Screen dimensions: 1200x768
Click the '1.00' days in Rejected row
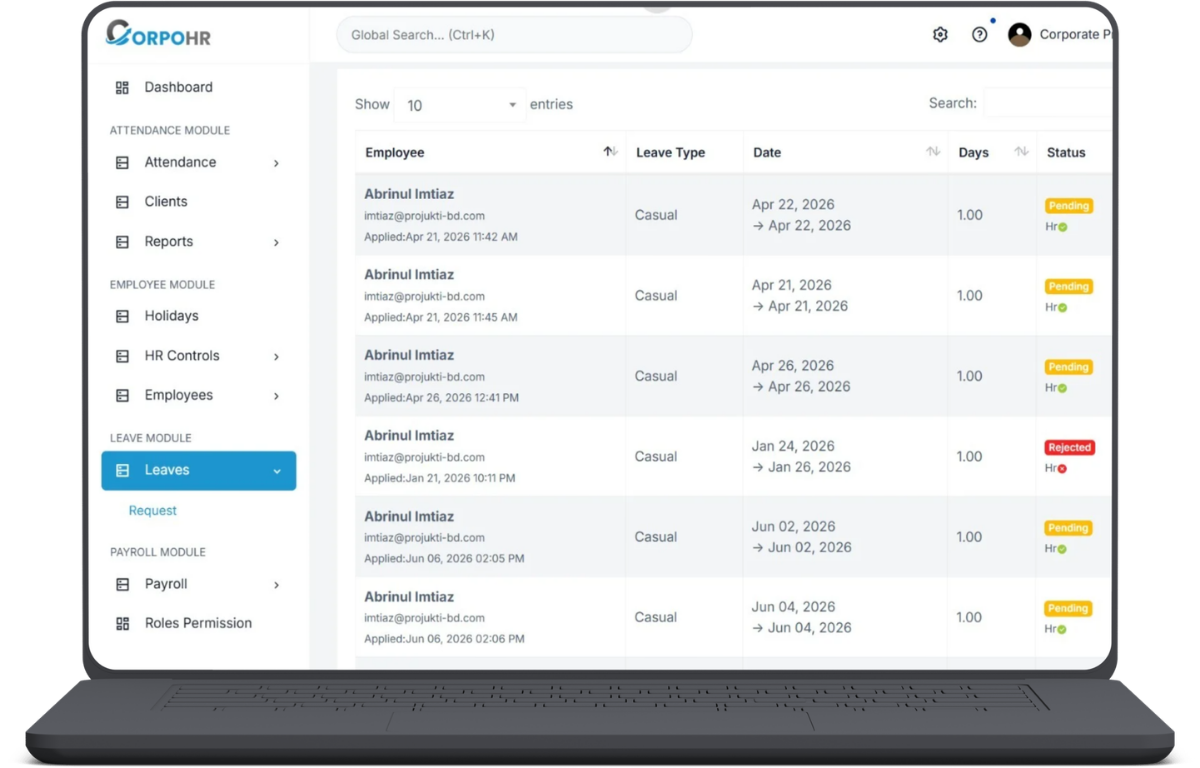(x=970, y=456)
